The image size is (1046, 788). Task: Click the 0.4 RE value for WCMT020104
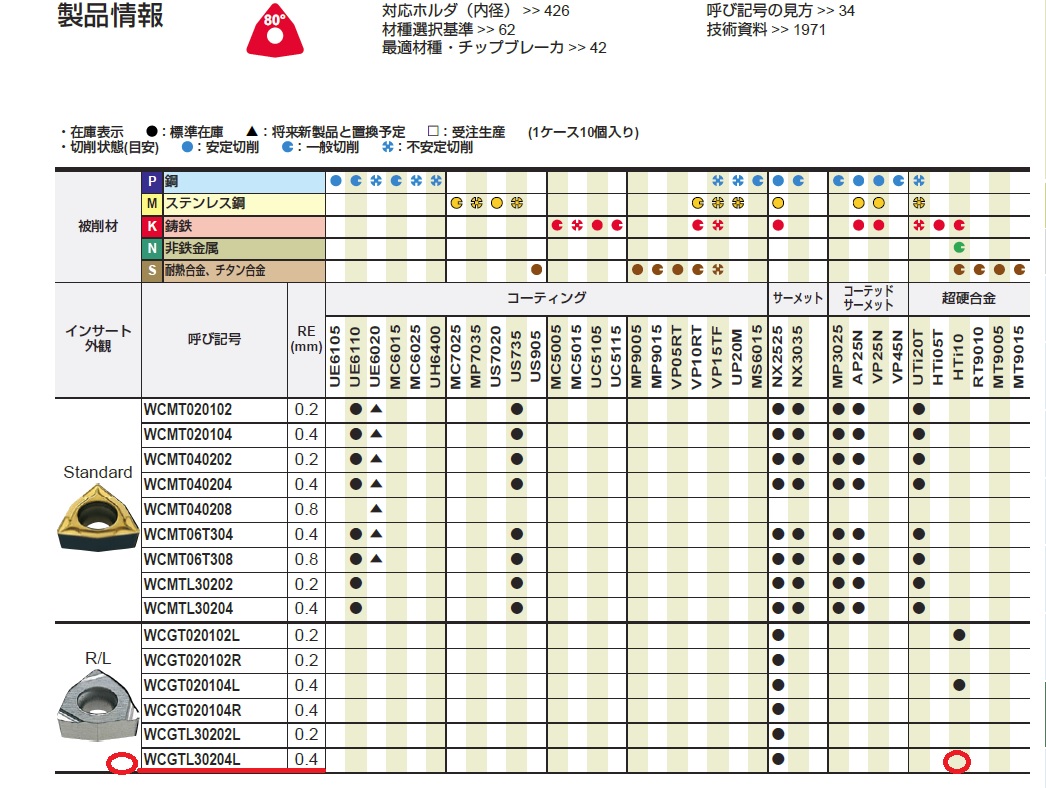[x=306, y=434]
